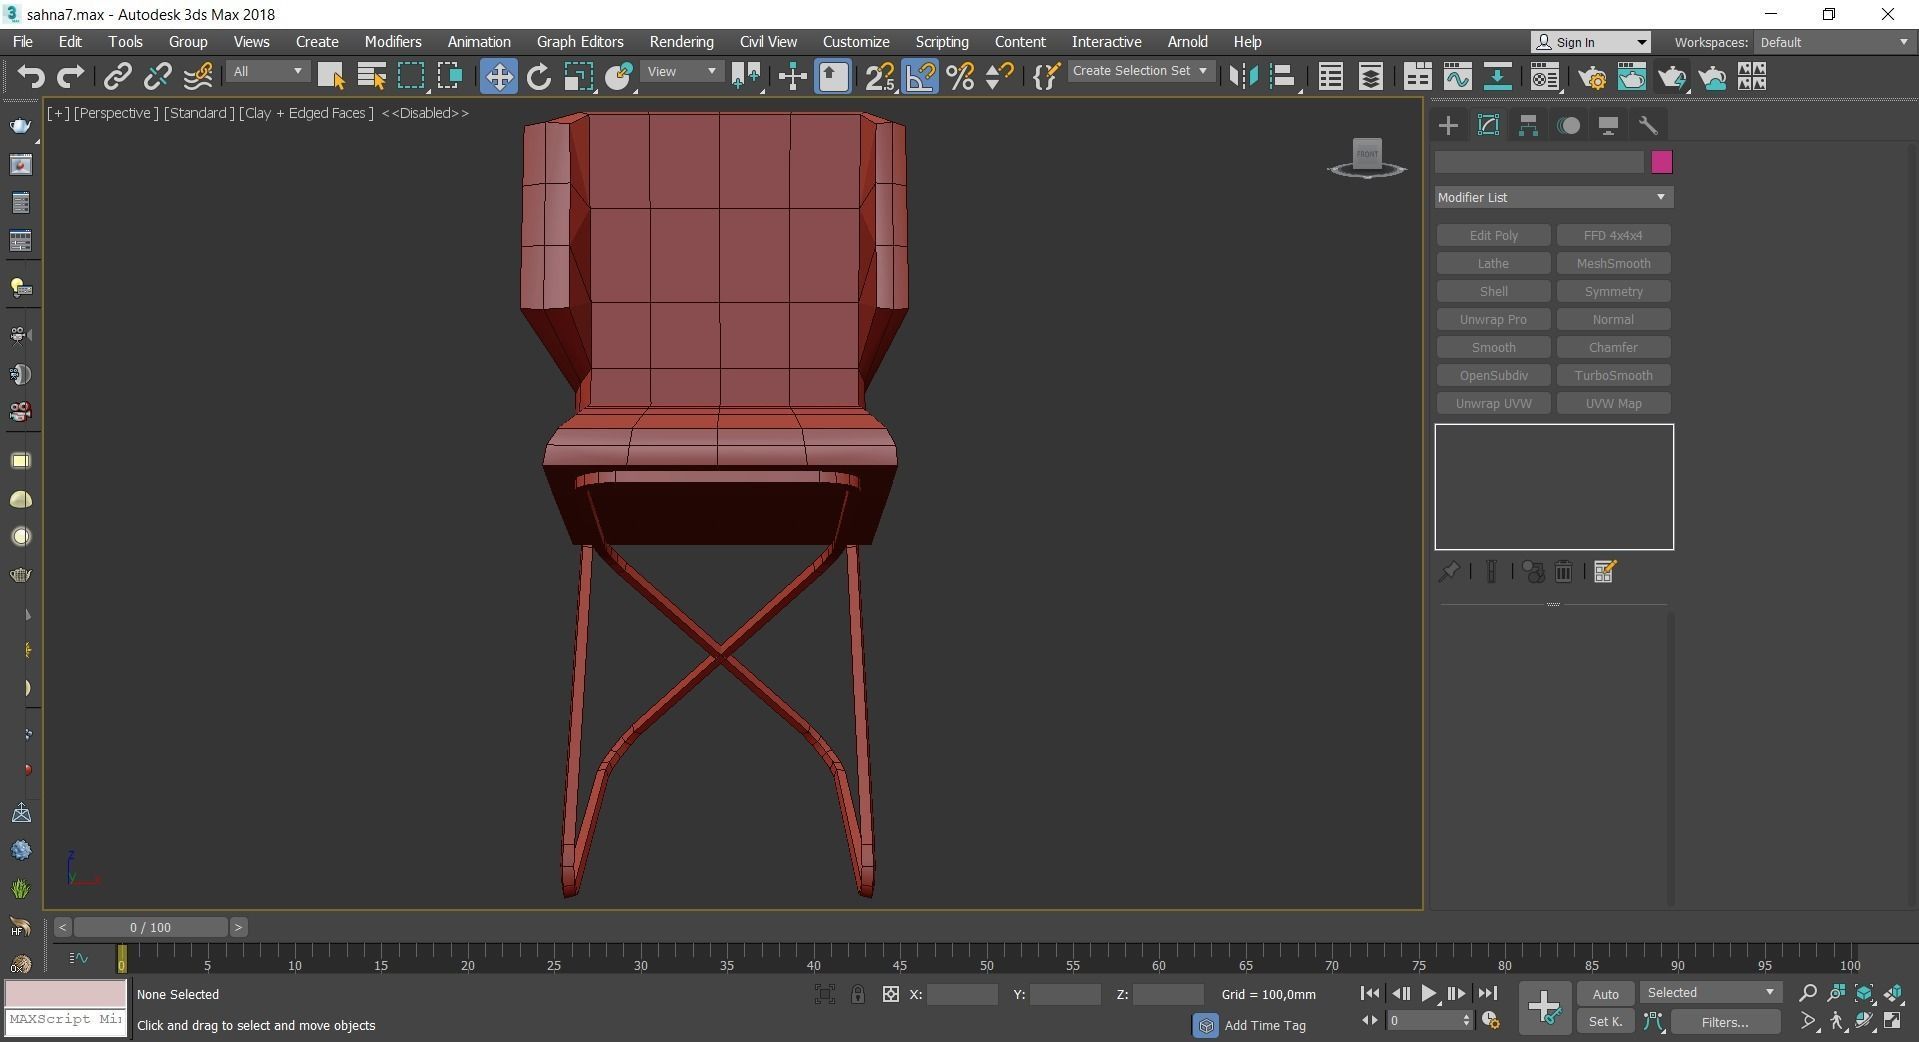Image resolution: width=1919 pixels, height=1042 pixels.
Task: Click the Symmetry modifier button
Action: (1613, 291)
